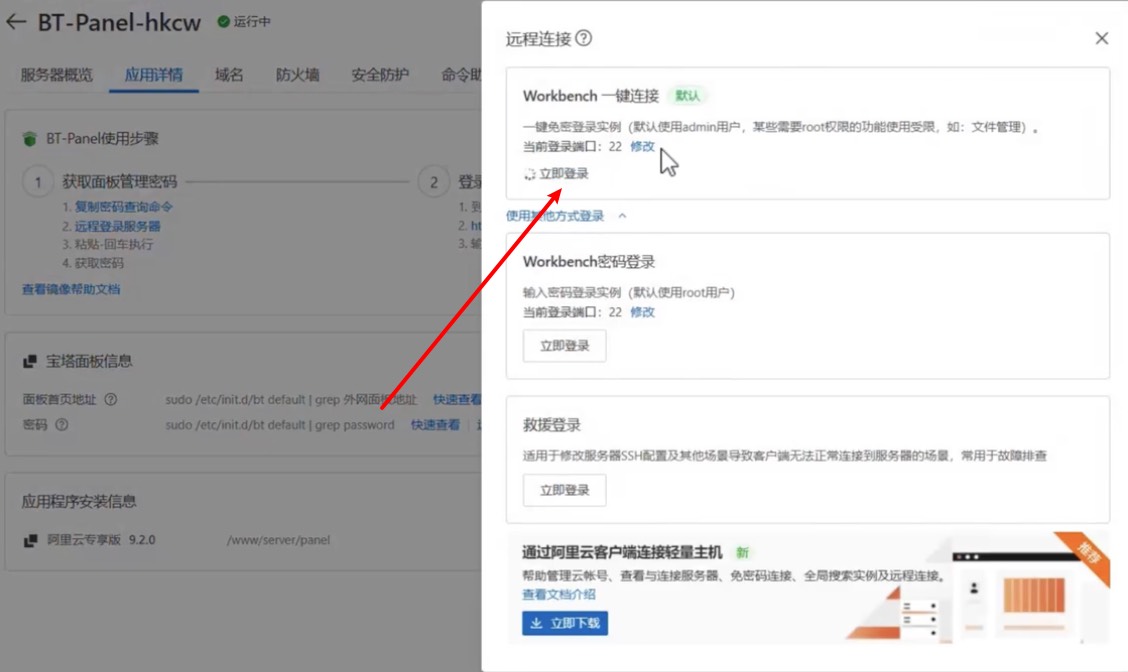Screen dimensions: 1128x672
Task: Click Workbench 一键连接 立即登录 link
Action: click(564, 174)
